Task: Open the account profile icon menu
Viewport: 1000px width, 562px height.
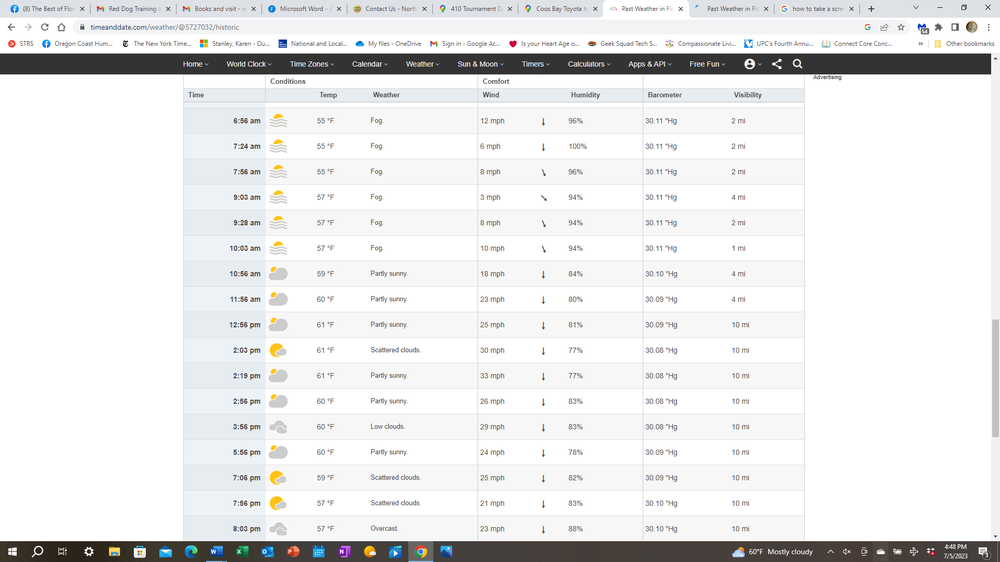Action: click(751, 64)
